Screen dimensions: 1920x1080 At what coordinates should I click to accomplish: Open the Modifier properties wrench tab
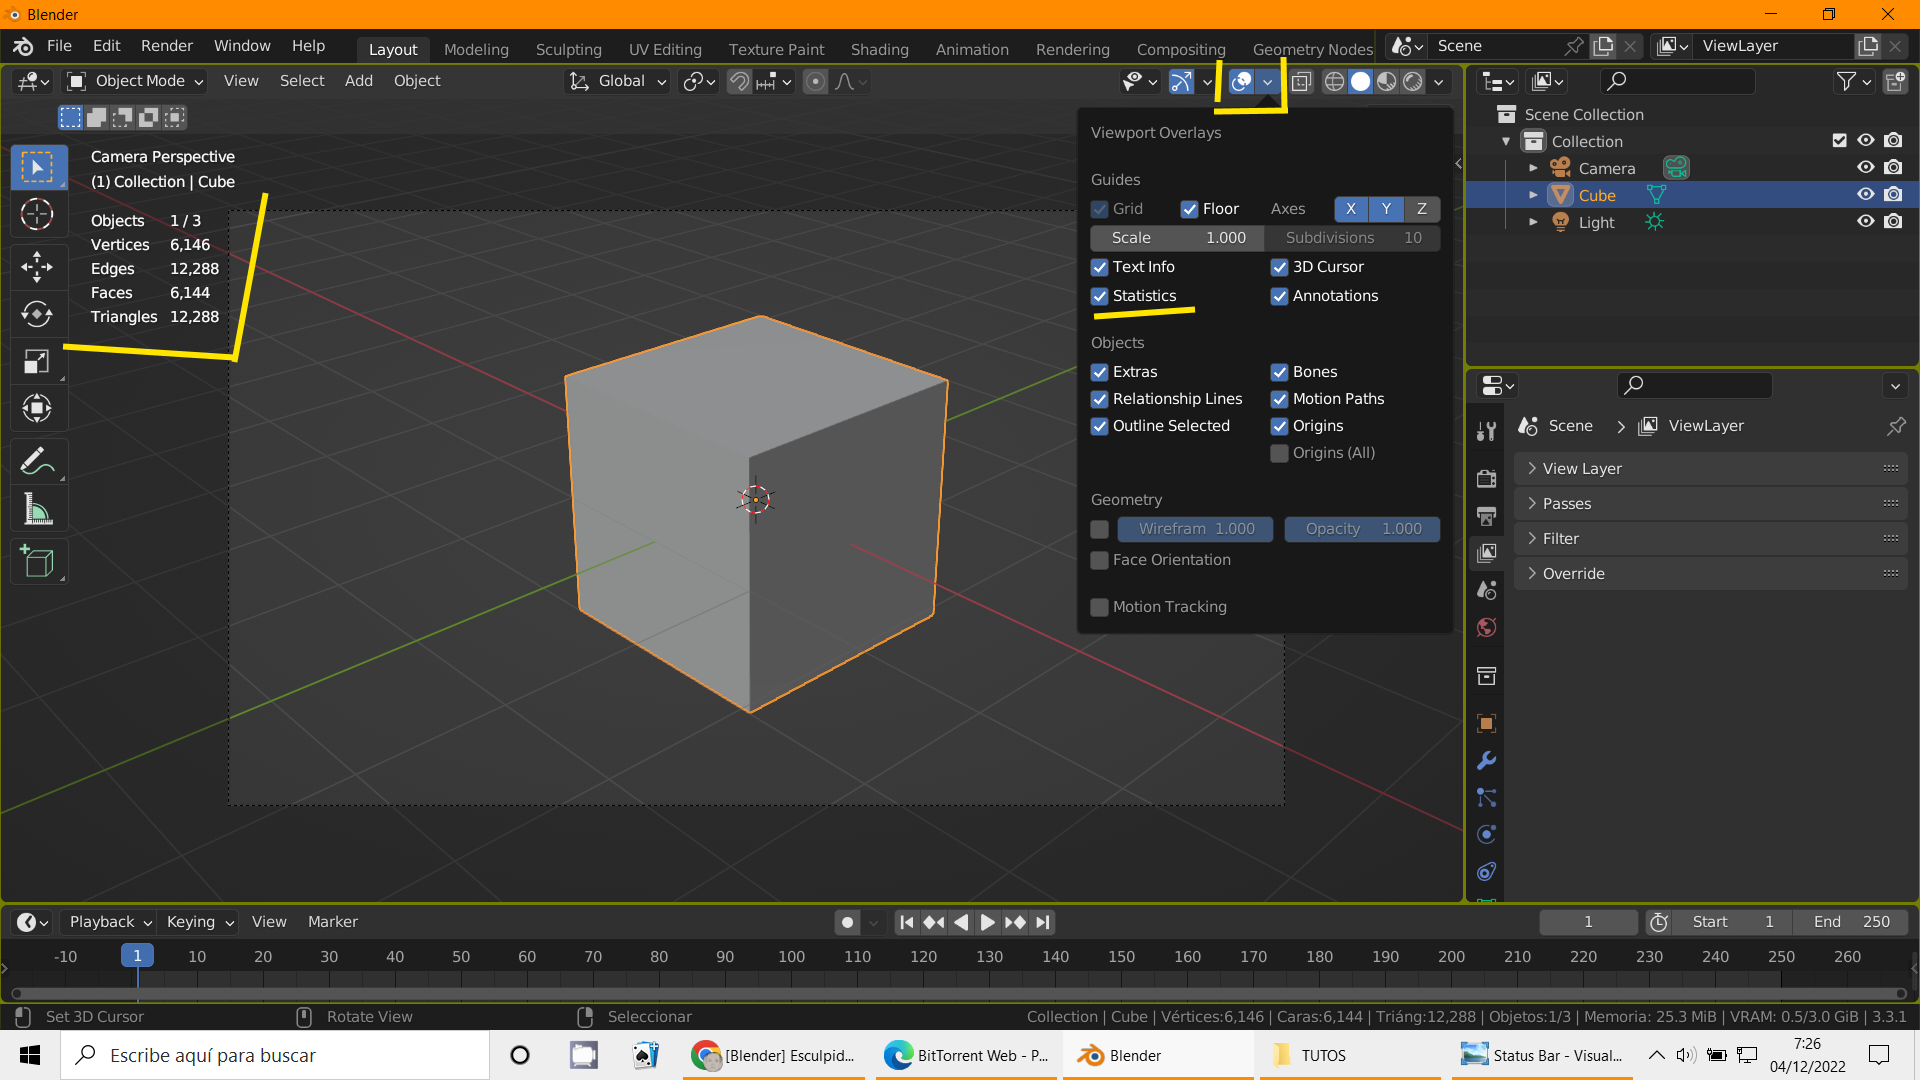coord(1486,761)
